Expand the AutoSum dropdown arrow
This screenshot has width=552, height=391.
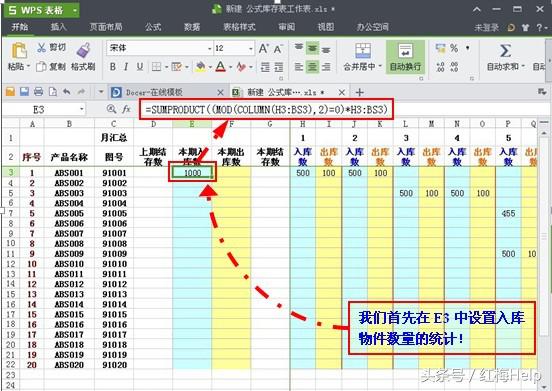click(523, 67)
